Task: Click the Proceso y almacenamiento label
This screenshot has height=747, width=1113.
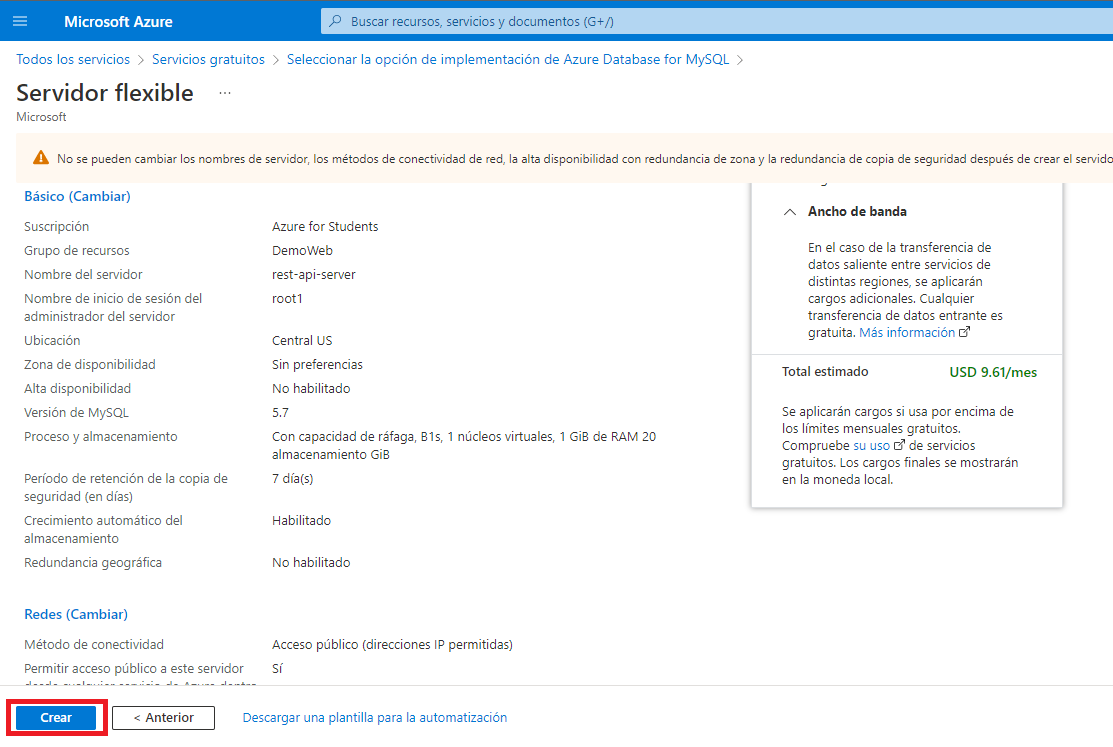Action: click(x=101, y=437)
